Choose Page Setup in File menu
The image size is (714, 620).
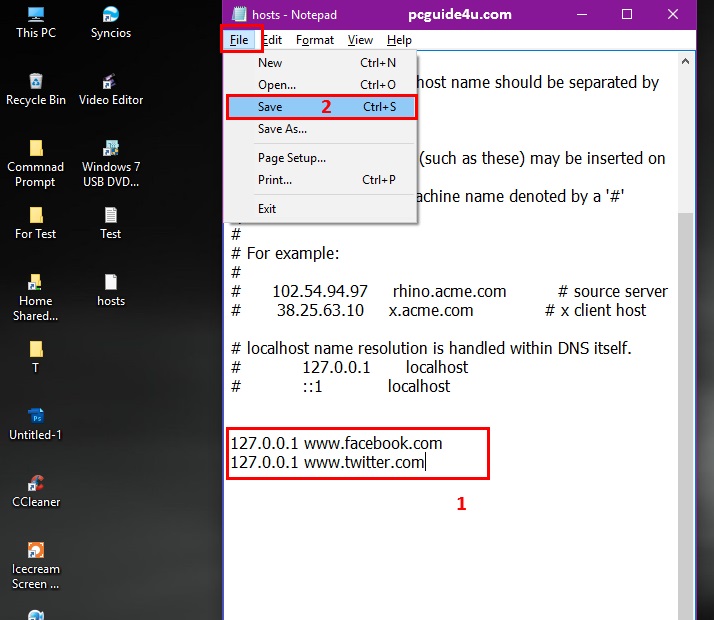[292, 158]
